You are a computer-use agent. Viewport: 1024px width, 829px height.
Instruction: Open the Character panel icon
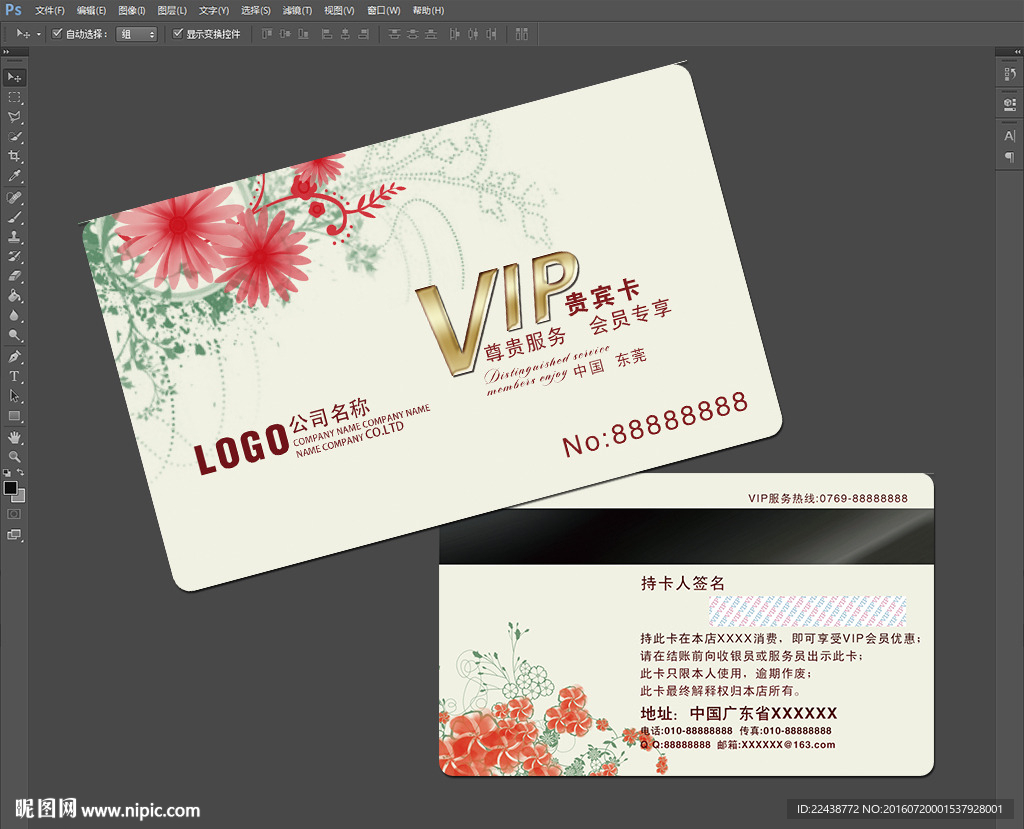[x=1010, y=136]
